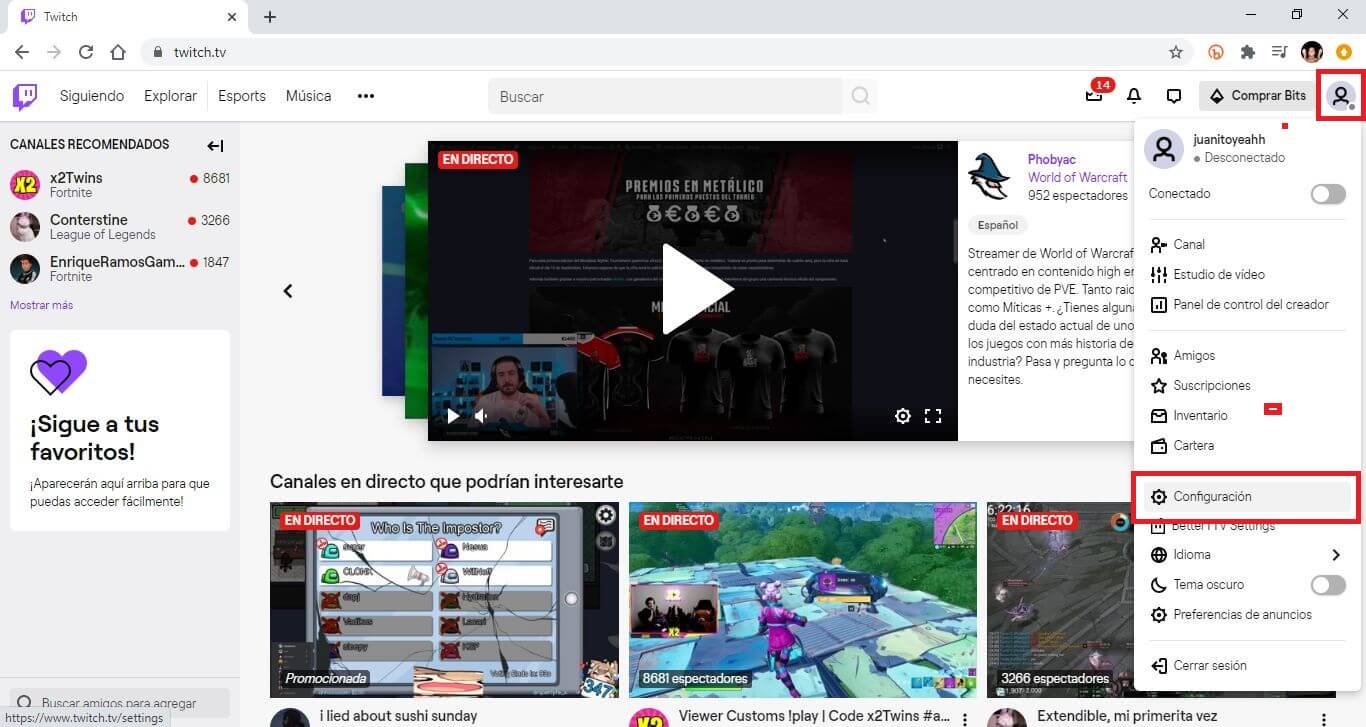Open Prime loot inbox with 14 badge
The image size is (1366, 727).
[x=1094, y=96]
